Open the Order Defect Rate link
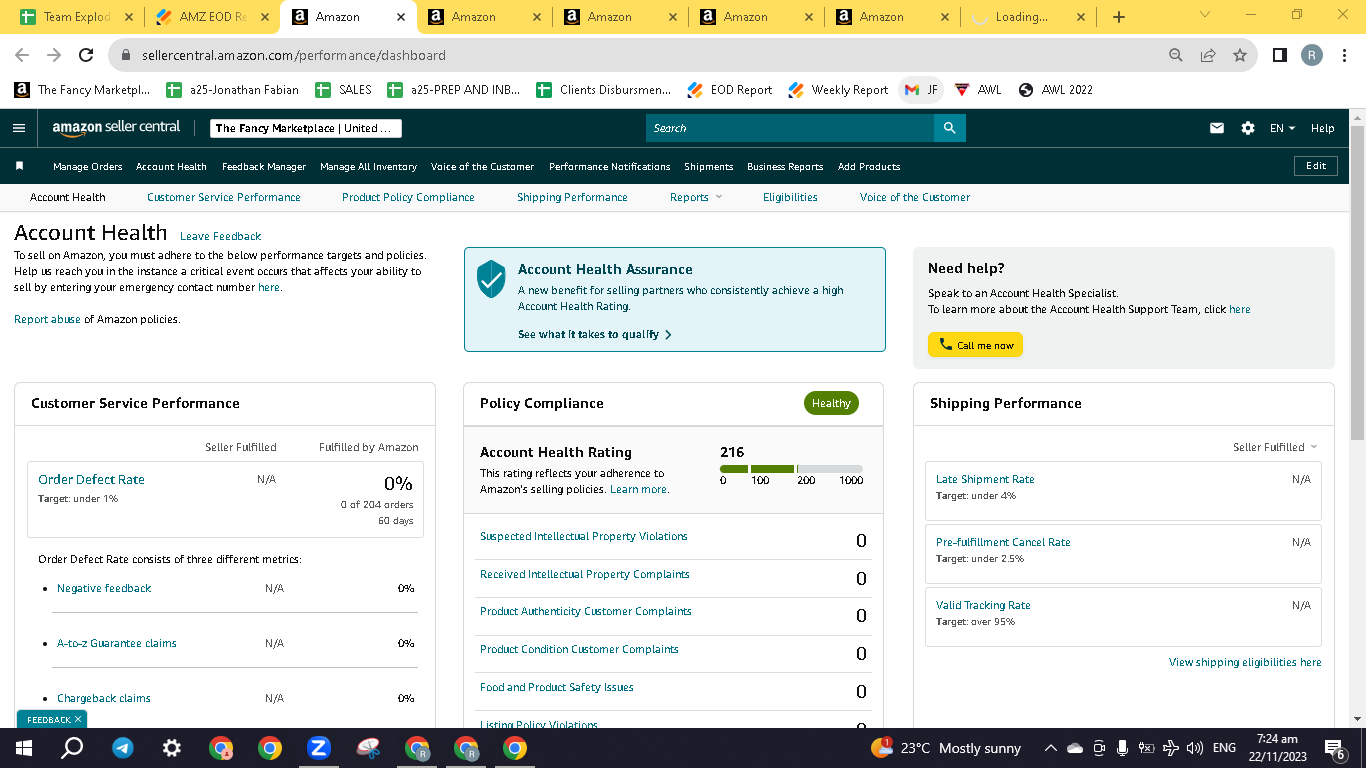This screenshot has height=768, width=1366. click(91, 479)
